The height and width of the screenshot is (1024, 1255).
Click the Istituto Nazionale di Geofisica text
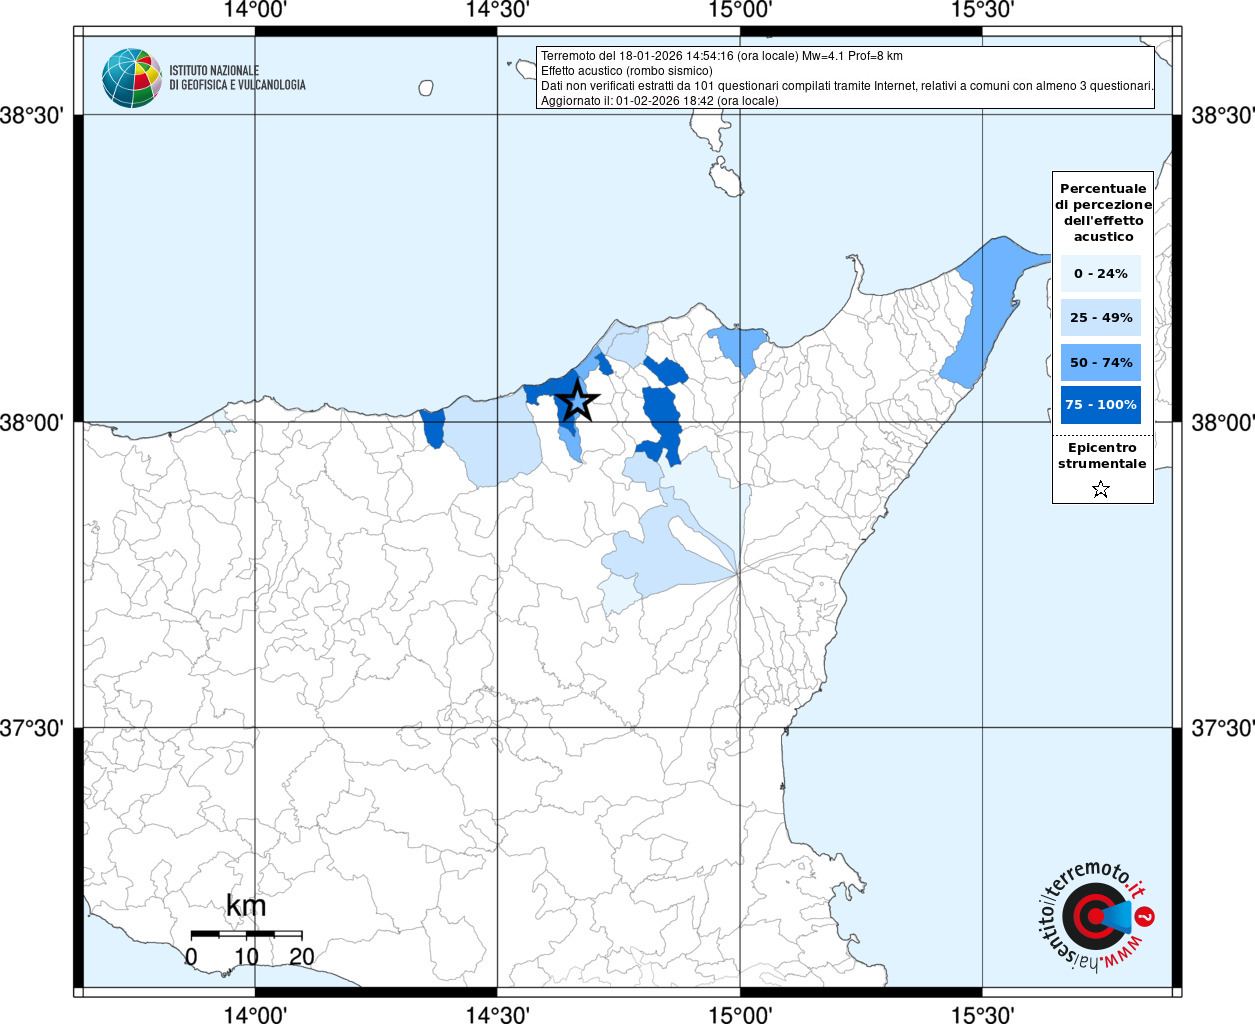[237, 78]
